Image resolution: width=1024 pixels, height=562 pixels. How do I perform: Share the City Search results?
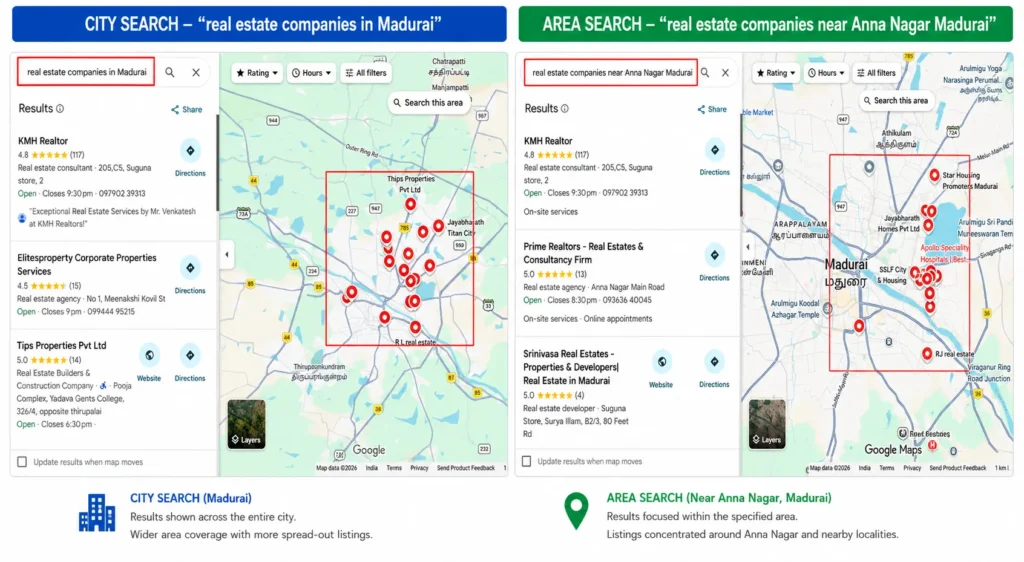[x=187, y=110]
